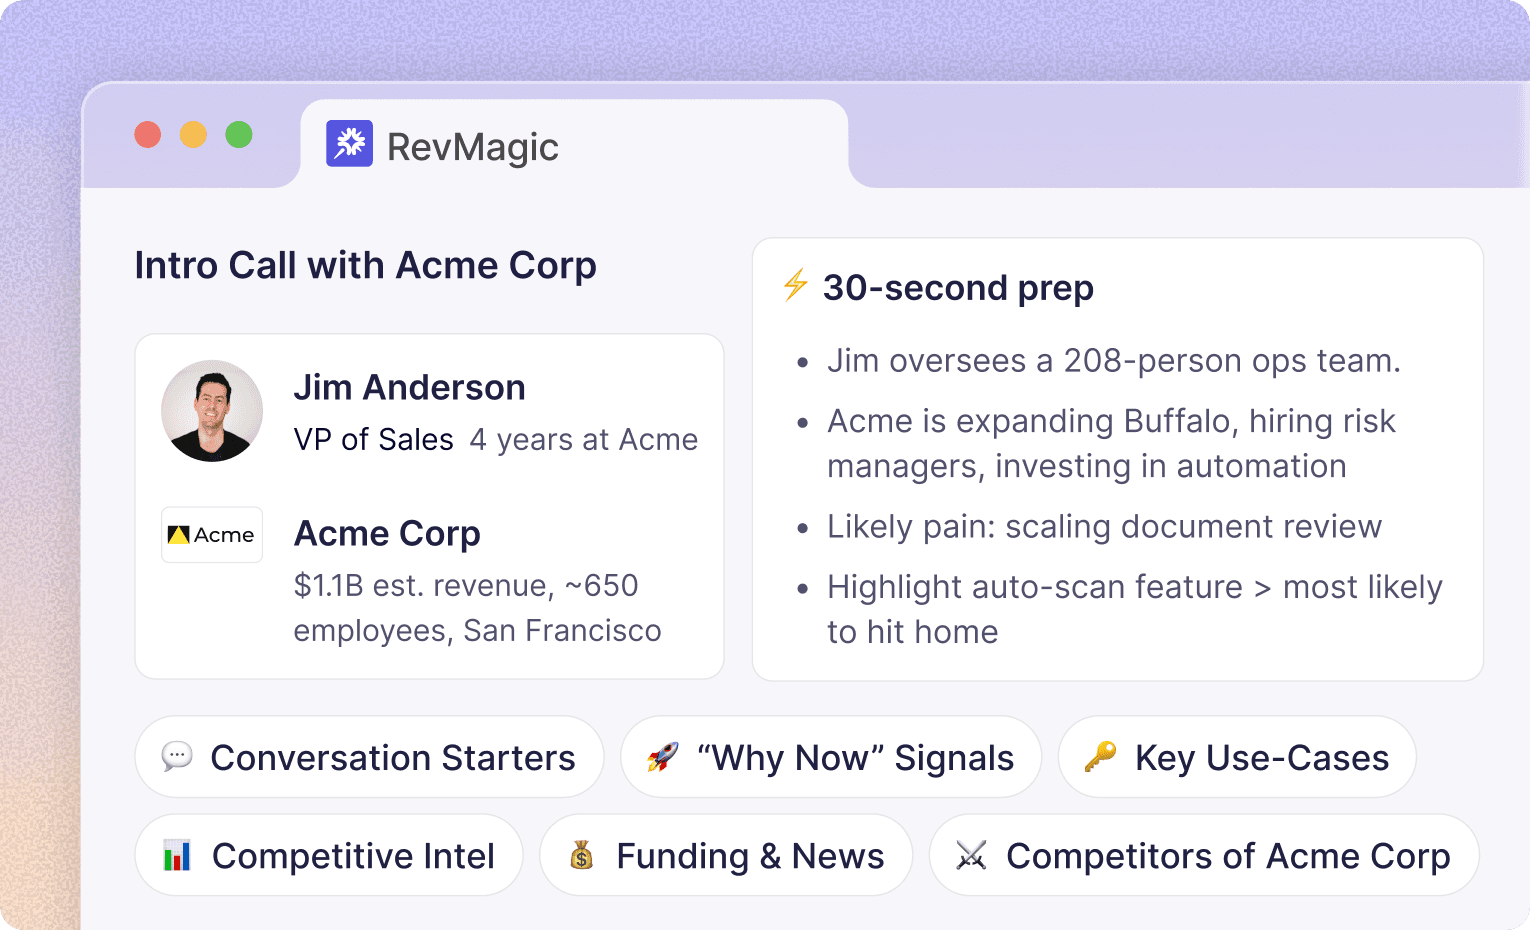1530x930 pixels.
Task: Select the bar chart icon on Competitive Intel
Action: (177, 855)
